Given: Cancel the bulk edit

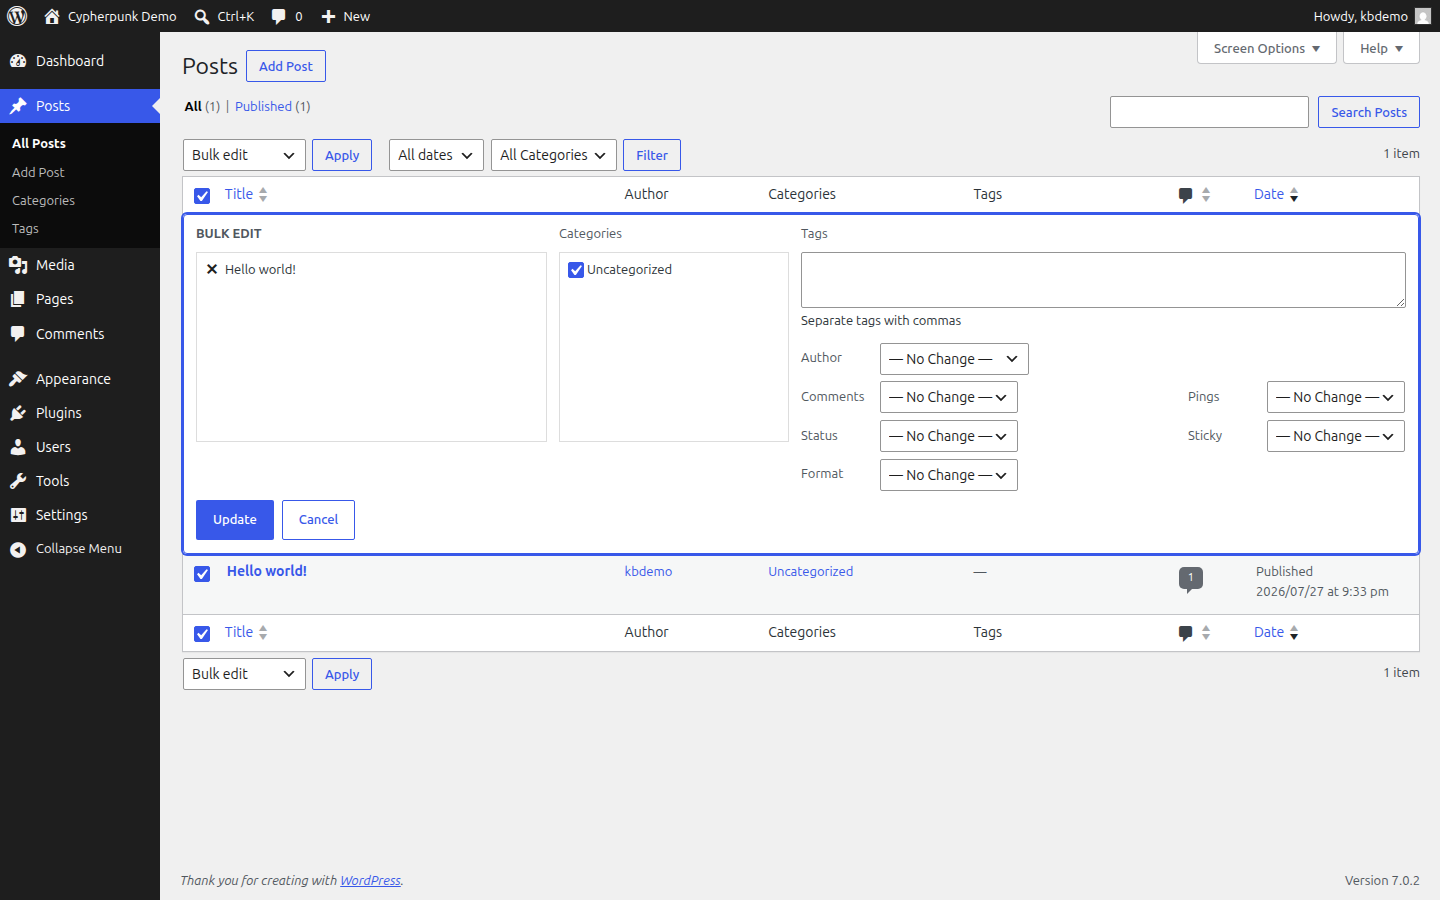Looking at the screenshot, I should tap(318, 520).
